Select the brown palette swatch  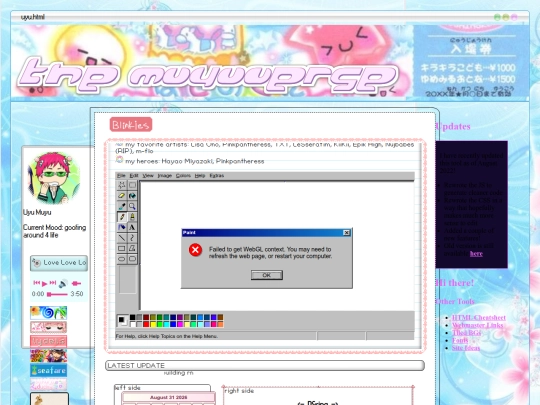(220, 318)
